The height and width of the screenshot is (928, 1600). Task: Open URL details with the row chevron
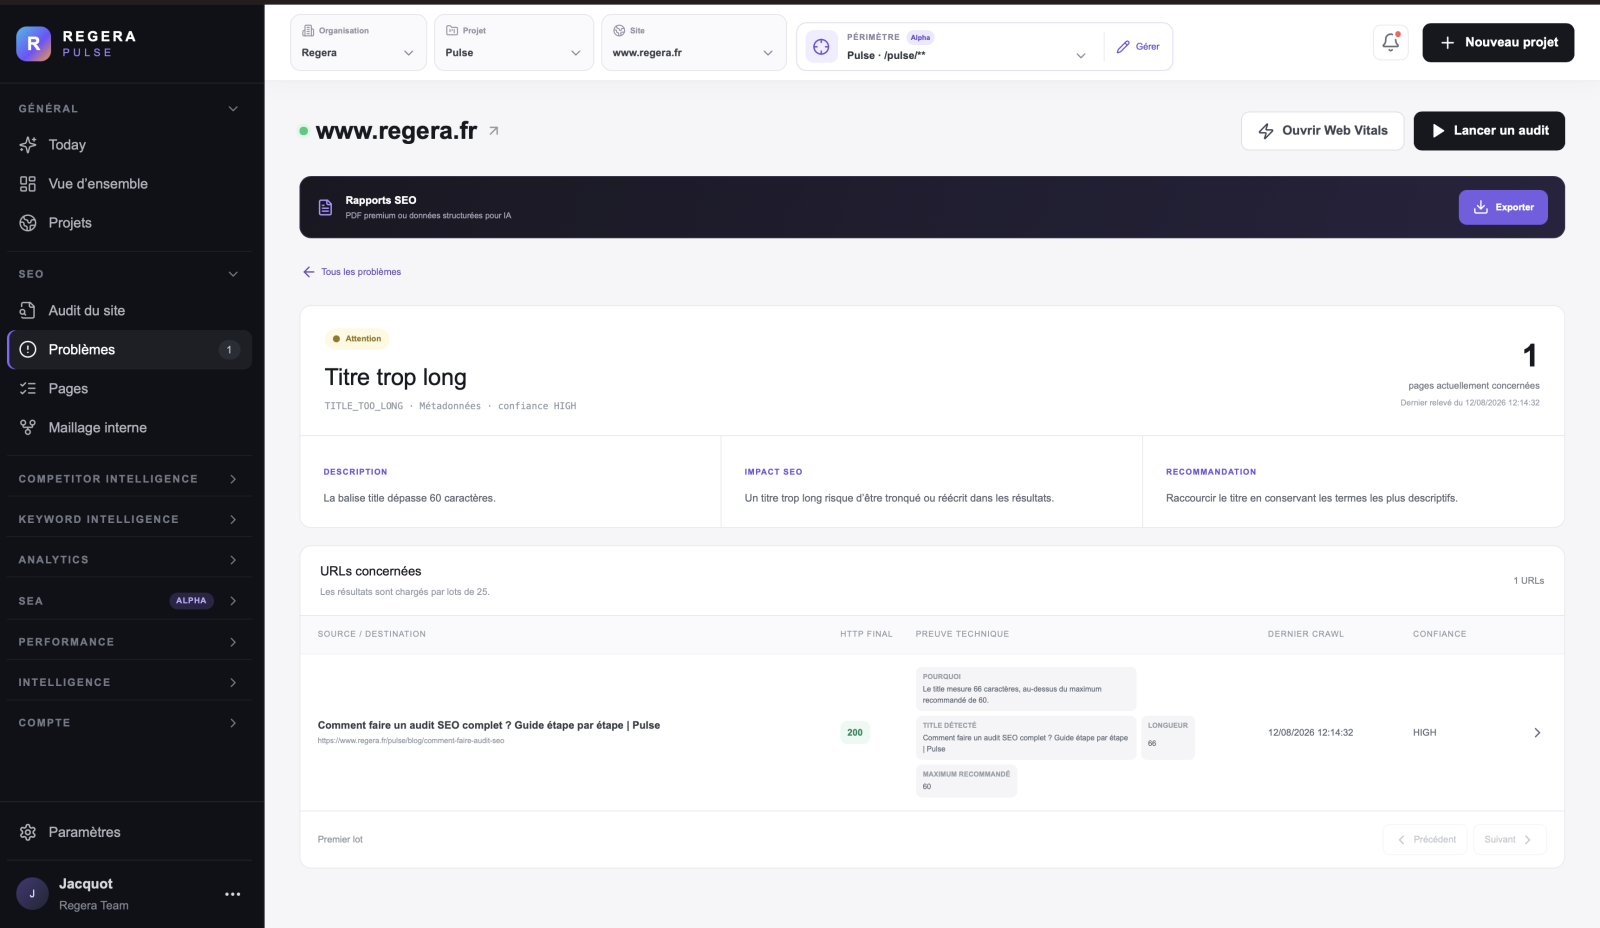[x=1537, y=733]
